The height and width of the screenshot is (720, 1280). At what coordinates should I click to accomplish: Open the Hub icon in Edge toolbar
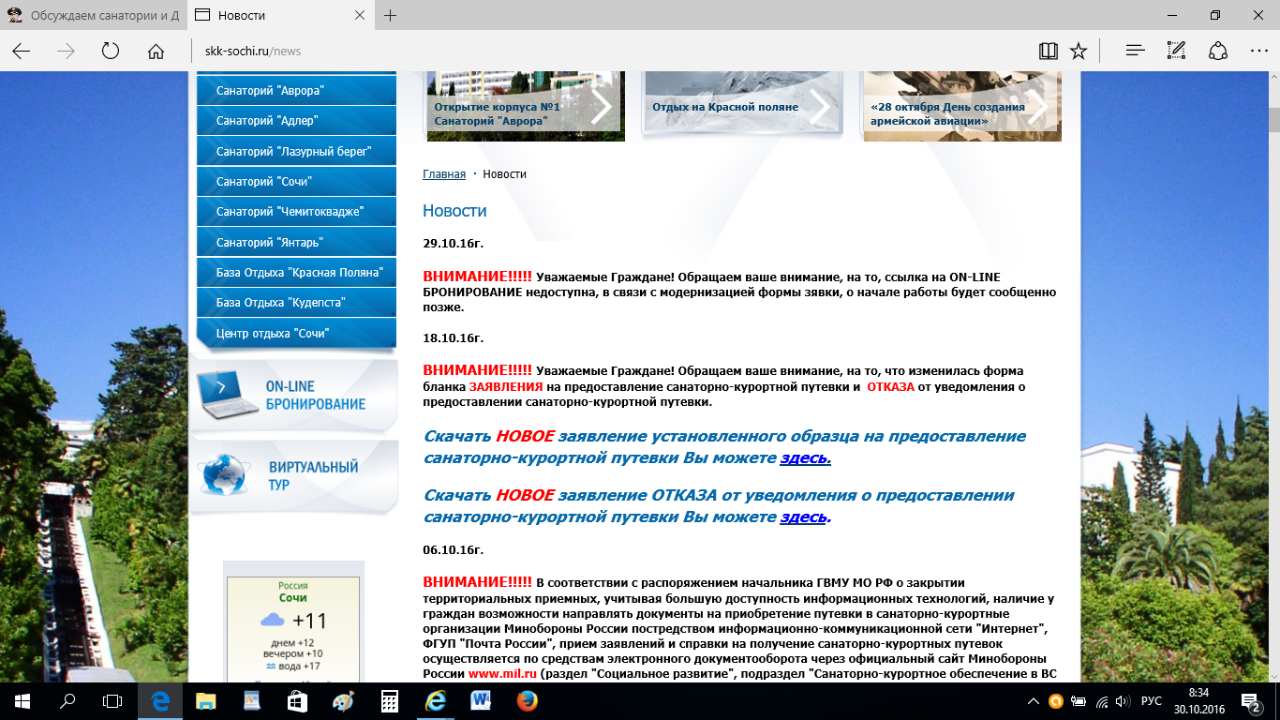click(x=1134, y=51)
